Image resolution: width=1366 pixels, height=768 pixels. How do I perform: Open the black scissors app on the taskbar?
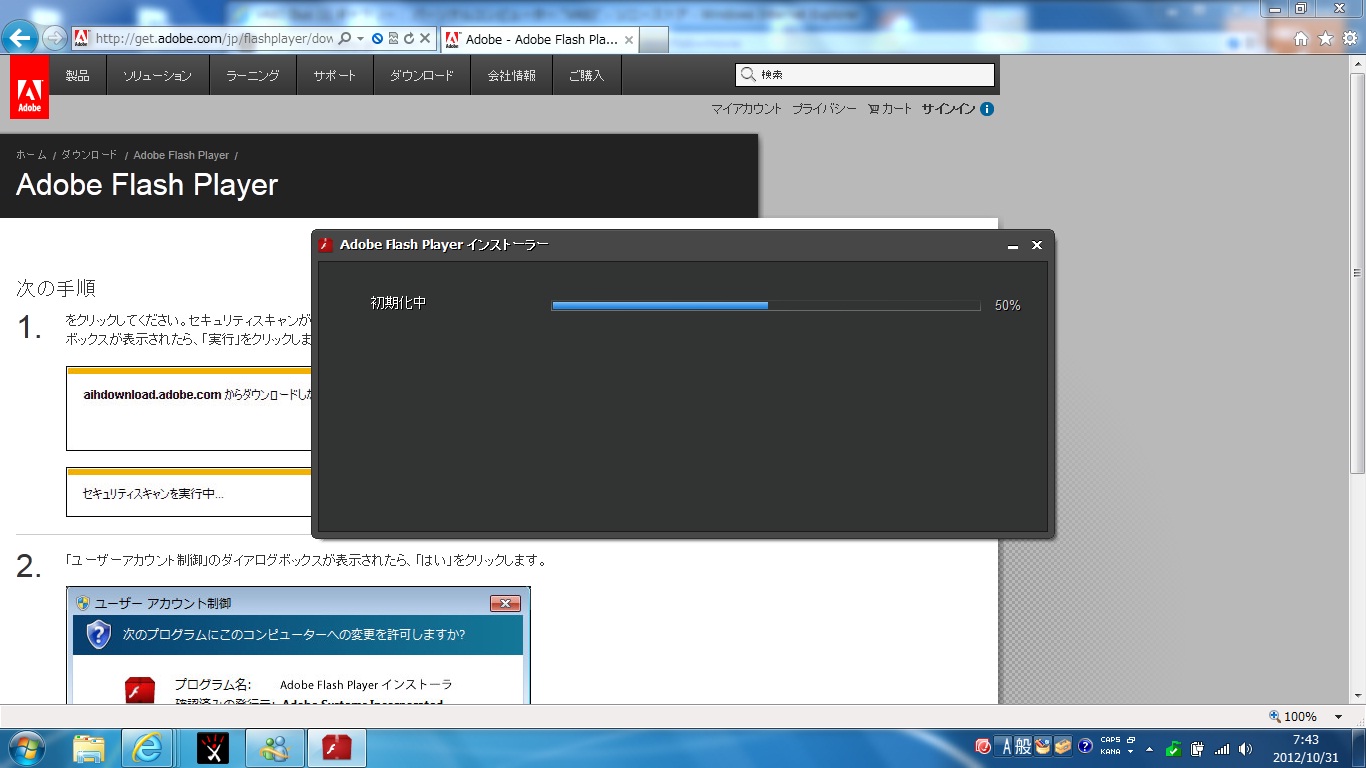(212, 748)
